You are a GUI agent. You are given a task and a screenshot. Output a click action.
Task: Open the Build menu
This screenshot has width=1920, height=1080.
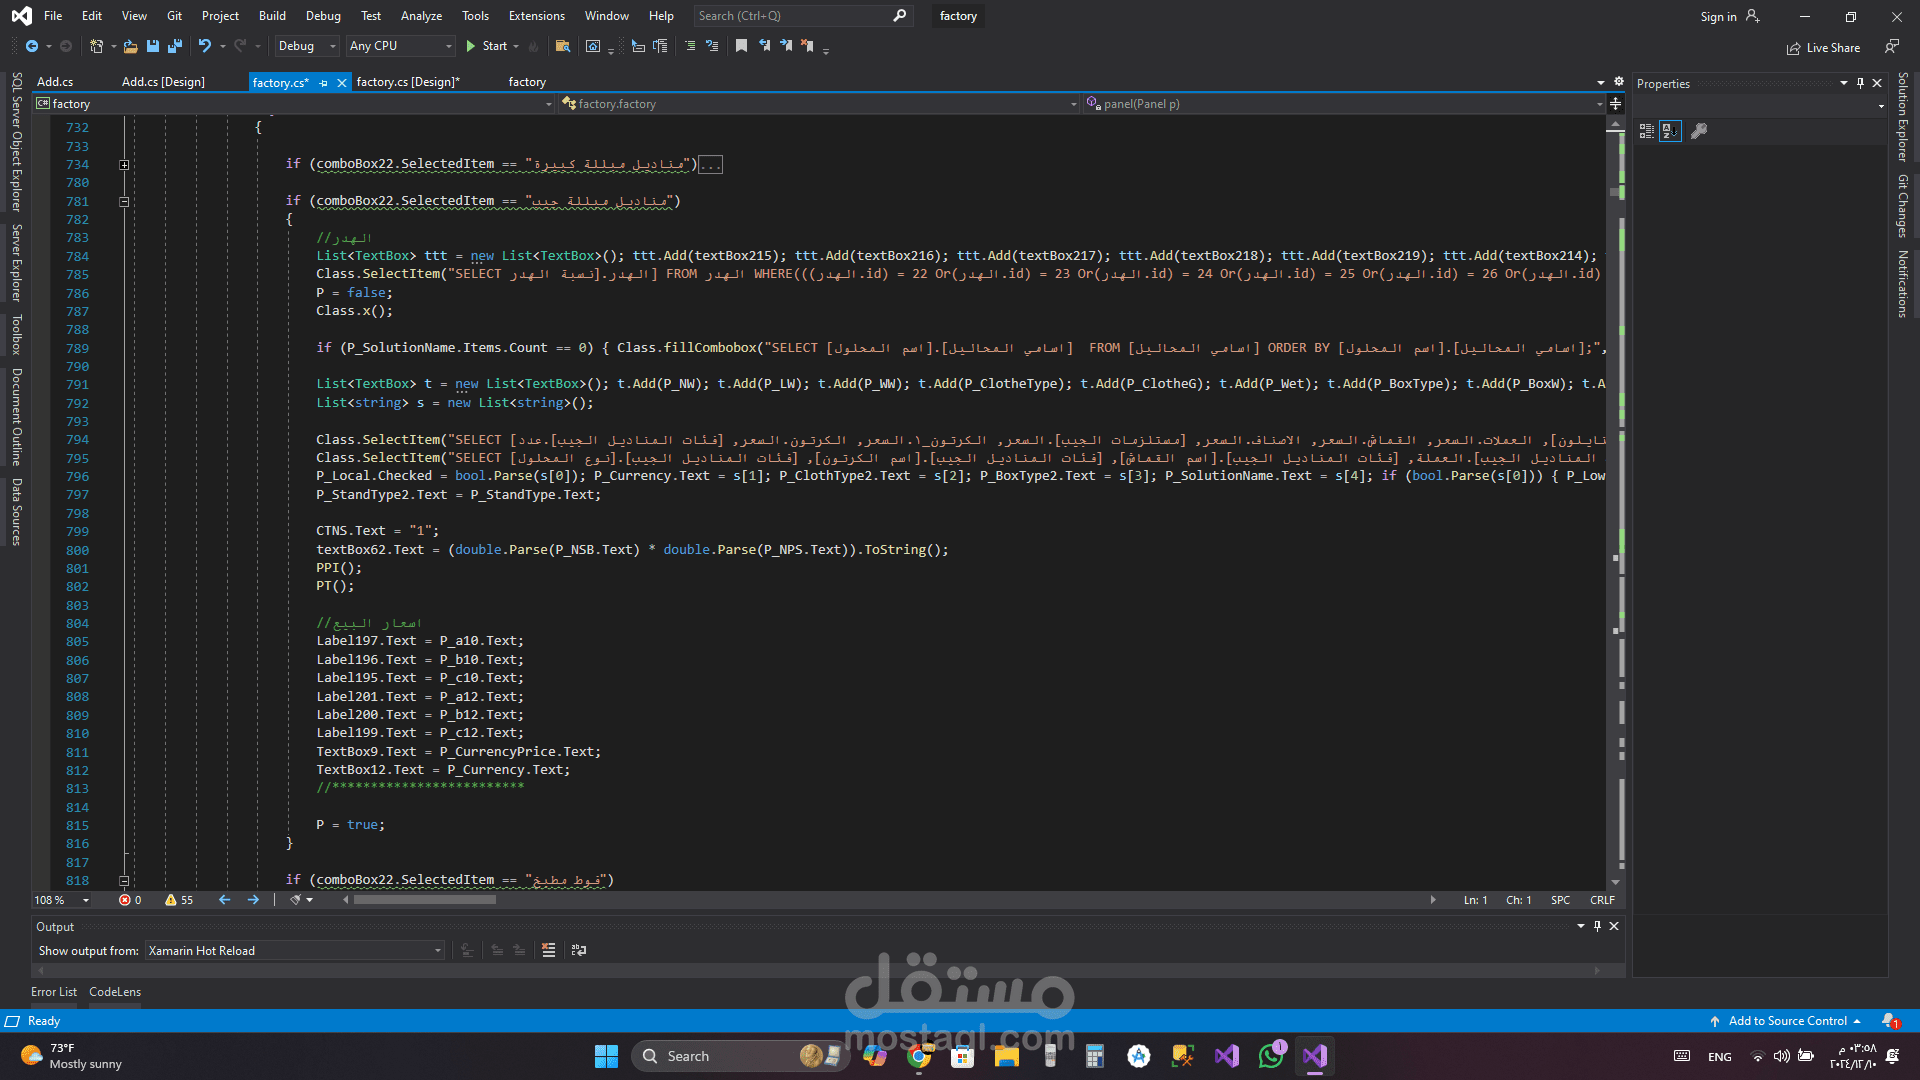[272, 16]
